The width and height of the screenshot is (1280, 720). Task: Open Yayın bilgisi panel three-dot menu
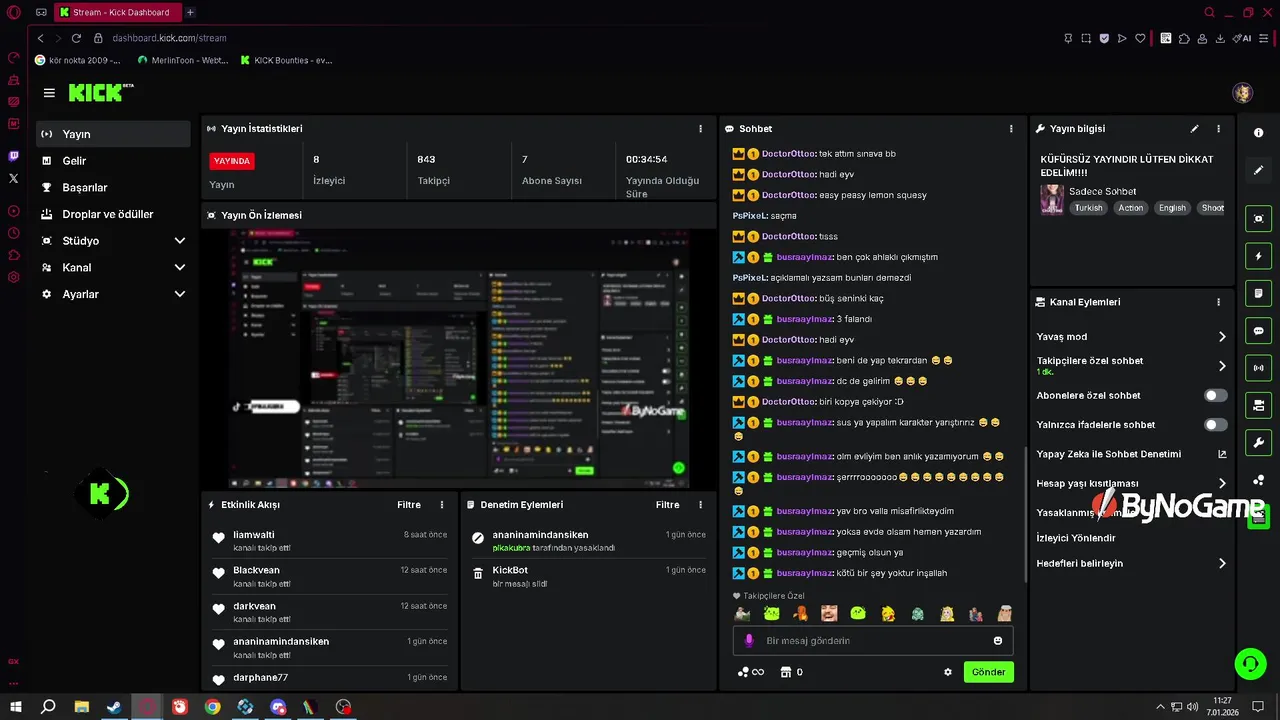[1218, 129]
